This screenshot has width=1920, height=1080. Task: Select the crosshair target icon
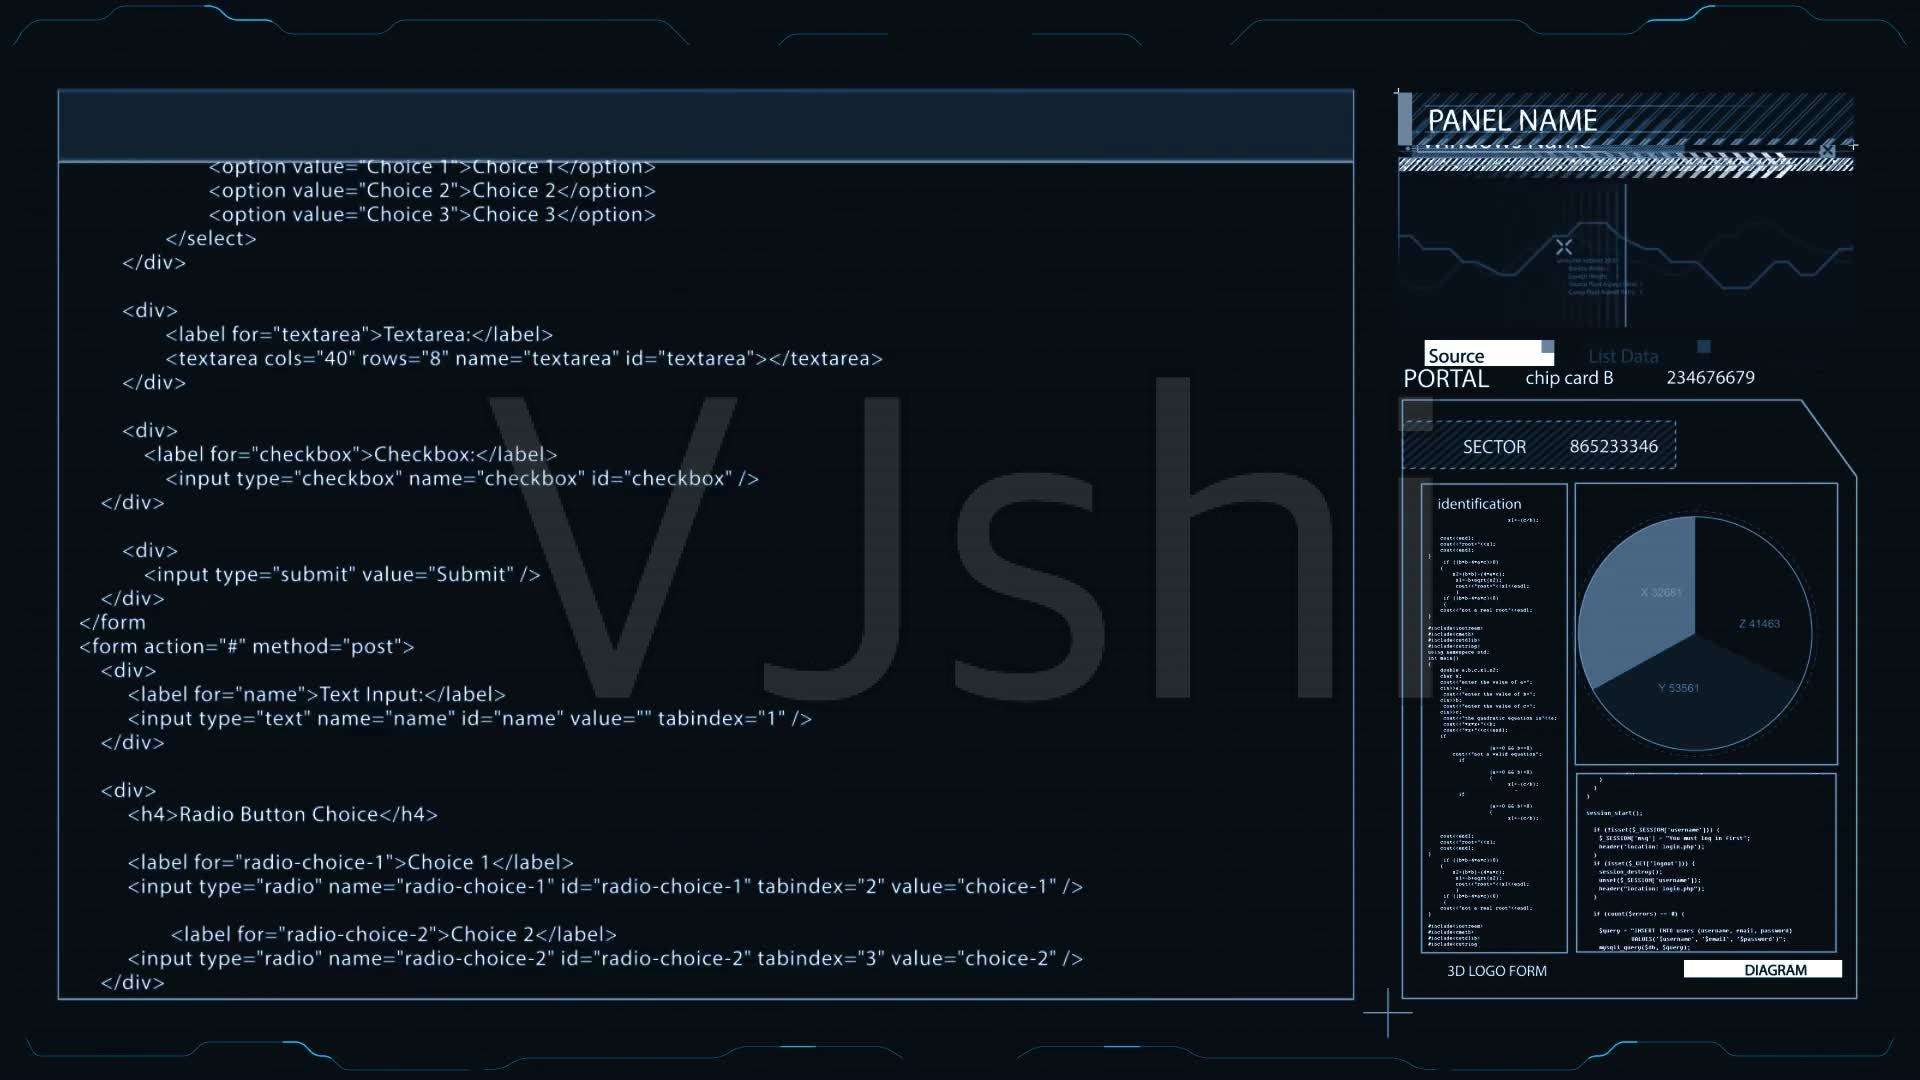(1563, 248)
